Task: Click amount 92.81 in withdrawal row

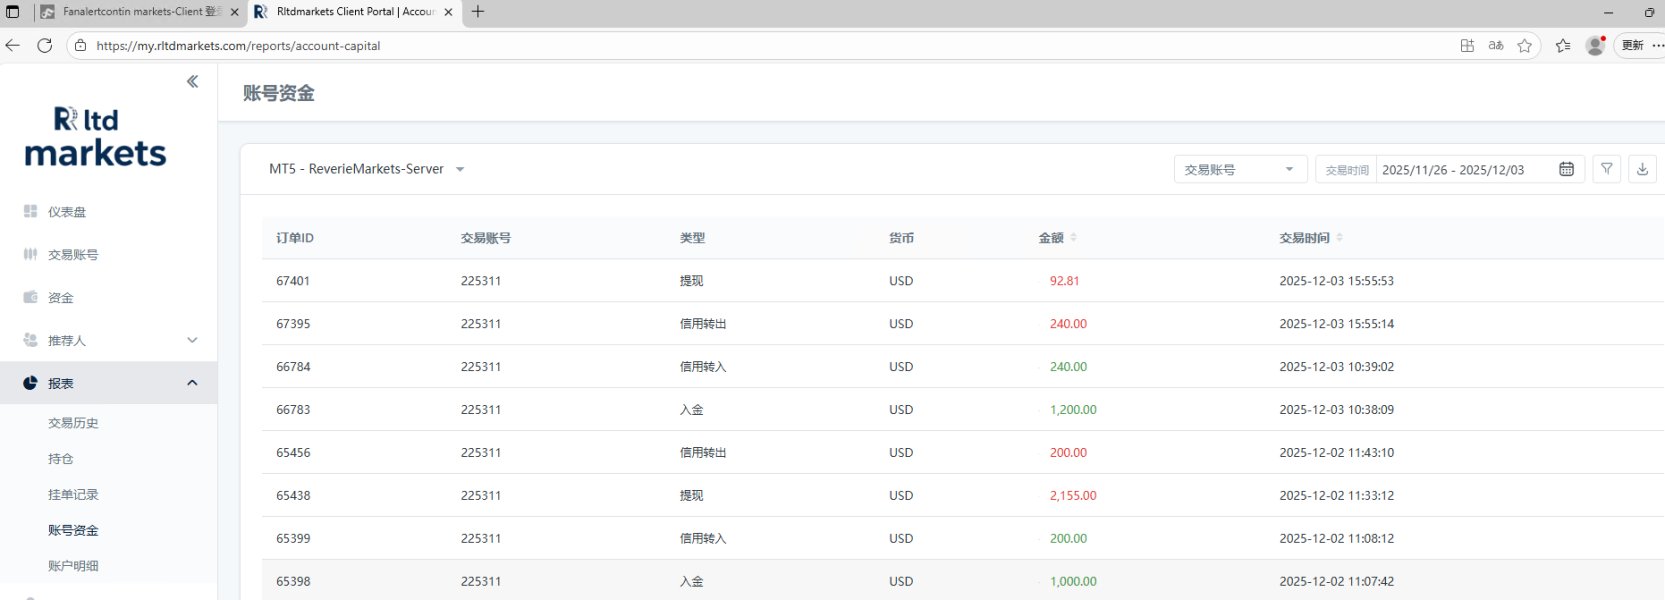Action: click(x=1064, y=281)
